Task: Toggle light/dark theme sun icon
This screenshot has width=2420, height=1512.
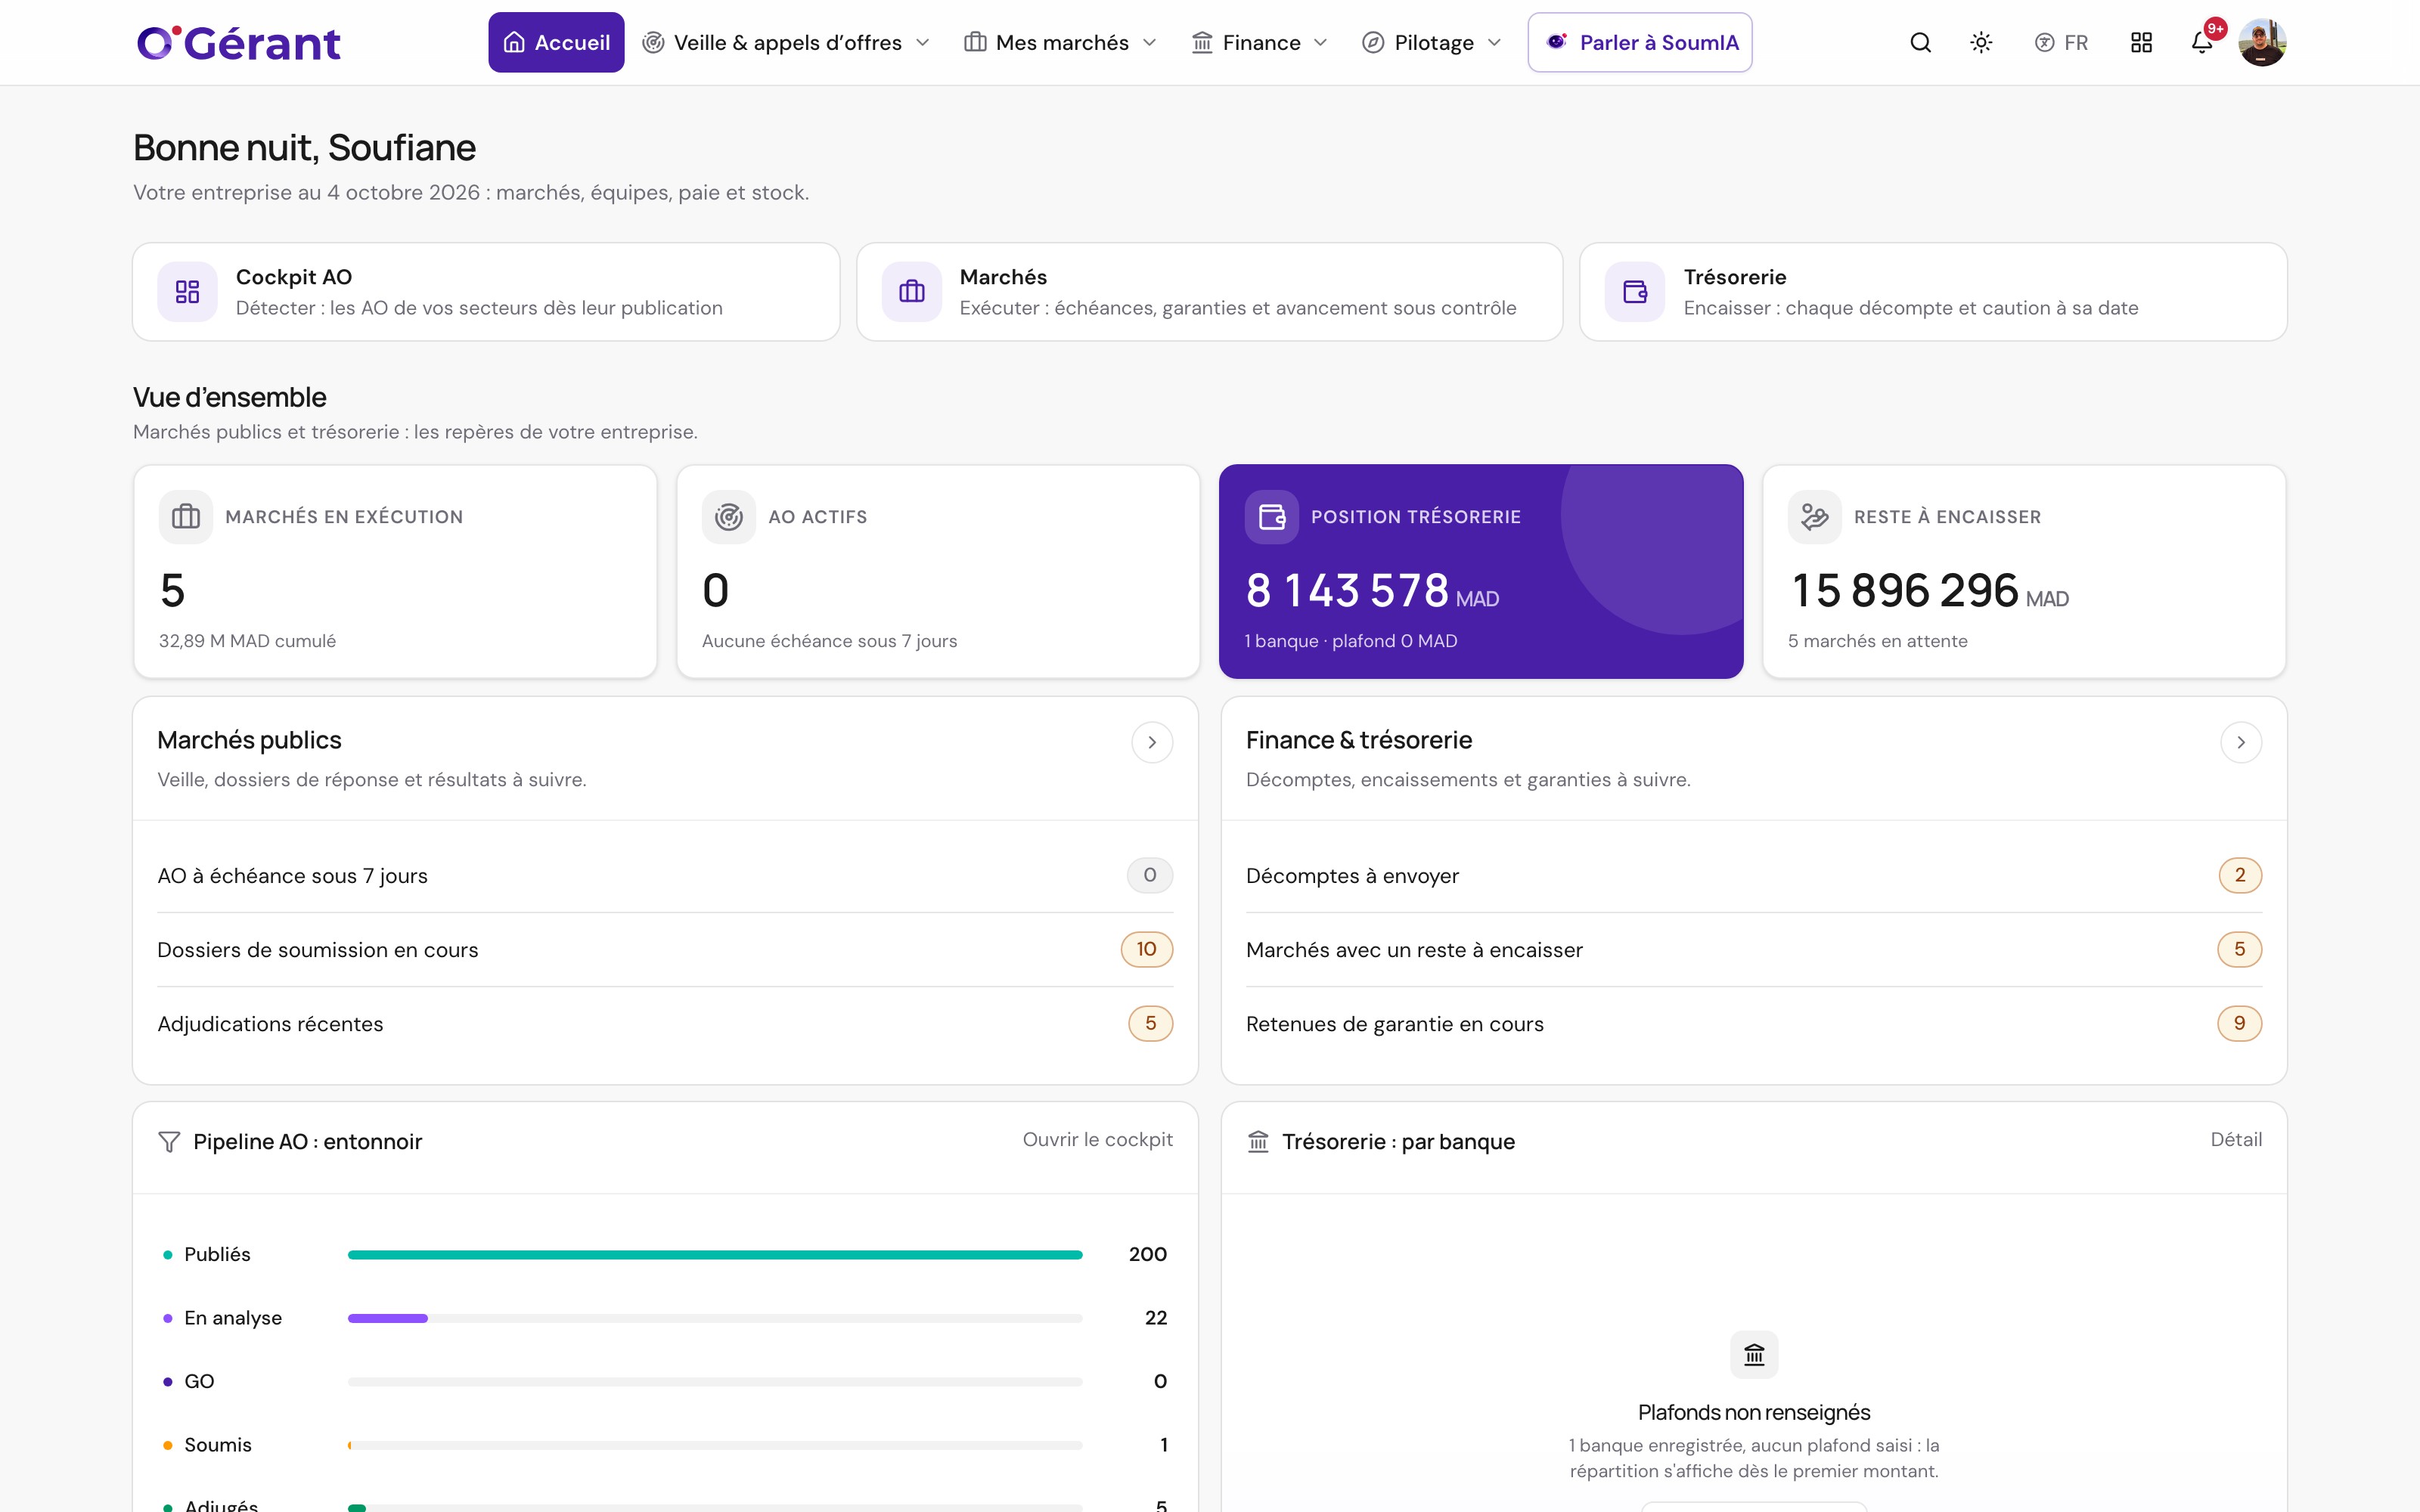Action: (x=1981, y=43)
